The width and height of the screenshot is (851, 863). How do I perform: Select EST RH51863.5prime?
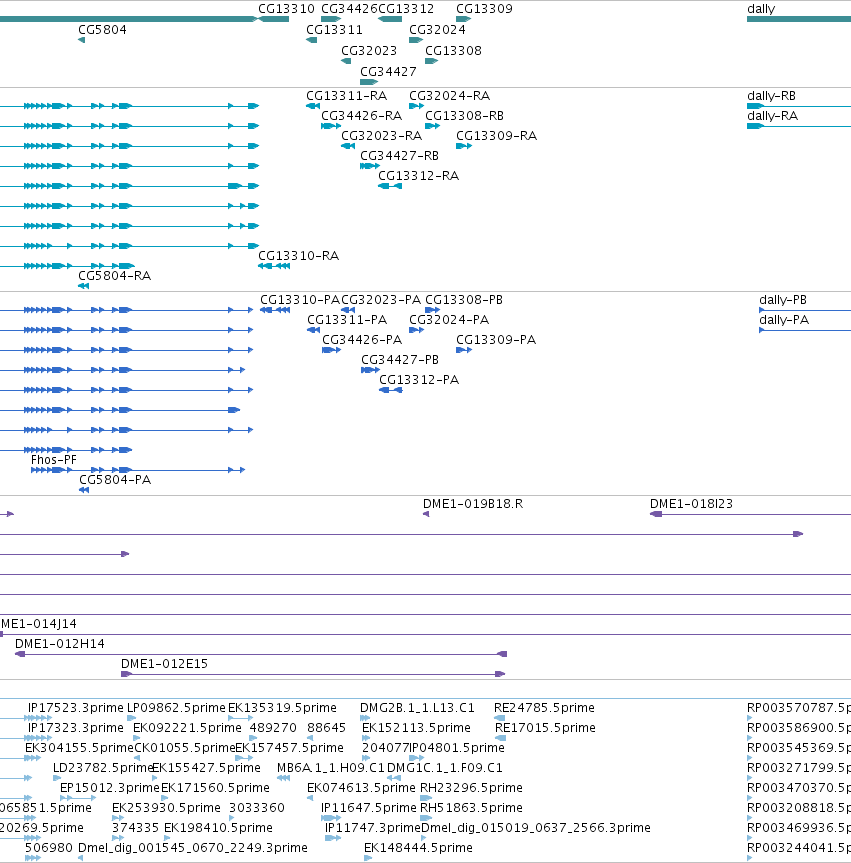click(471, 808)
